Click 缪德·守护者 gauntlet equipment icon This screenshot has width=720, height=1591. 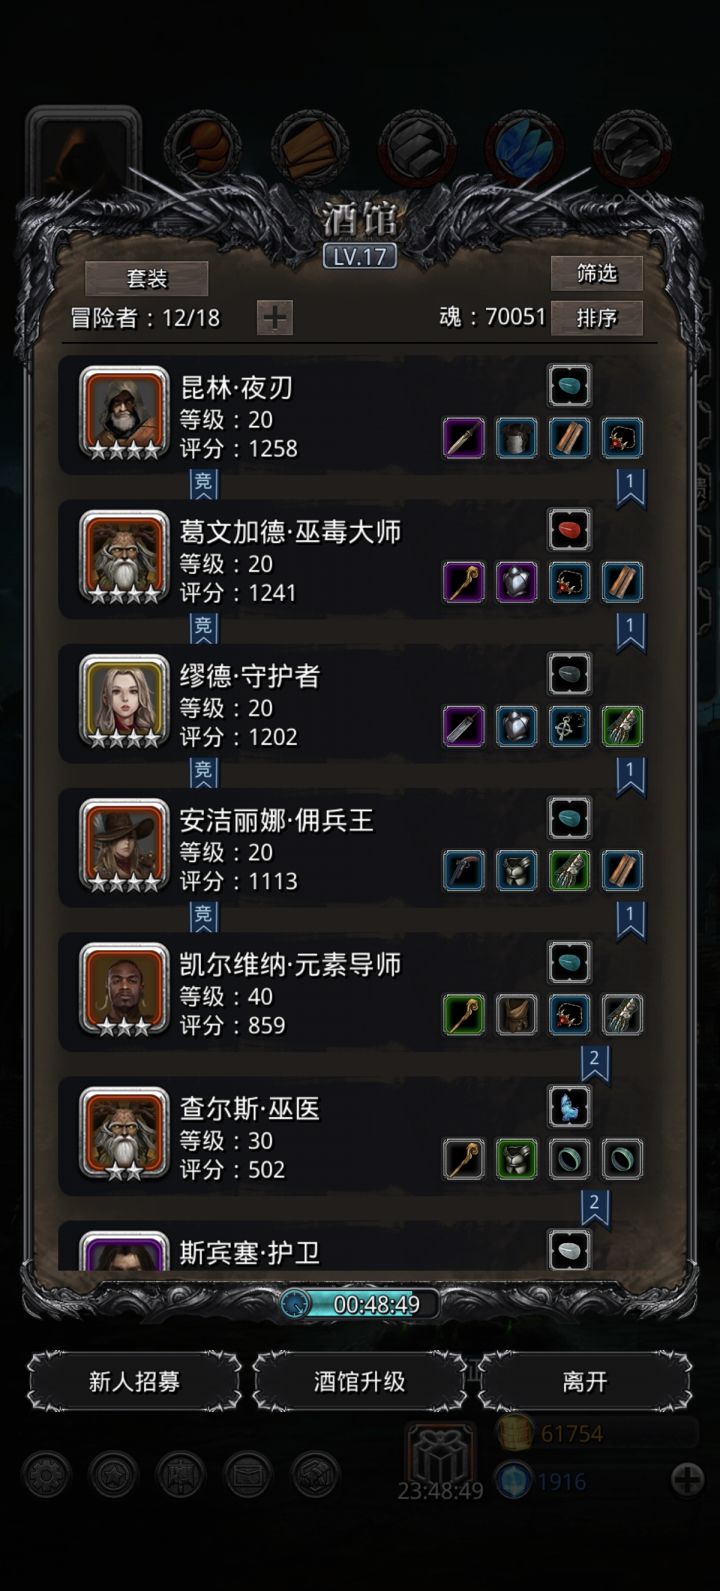point(622,726)
